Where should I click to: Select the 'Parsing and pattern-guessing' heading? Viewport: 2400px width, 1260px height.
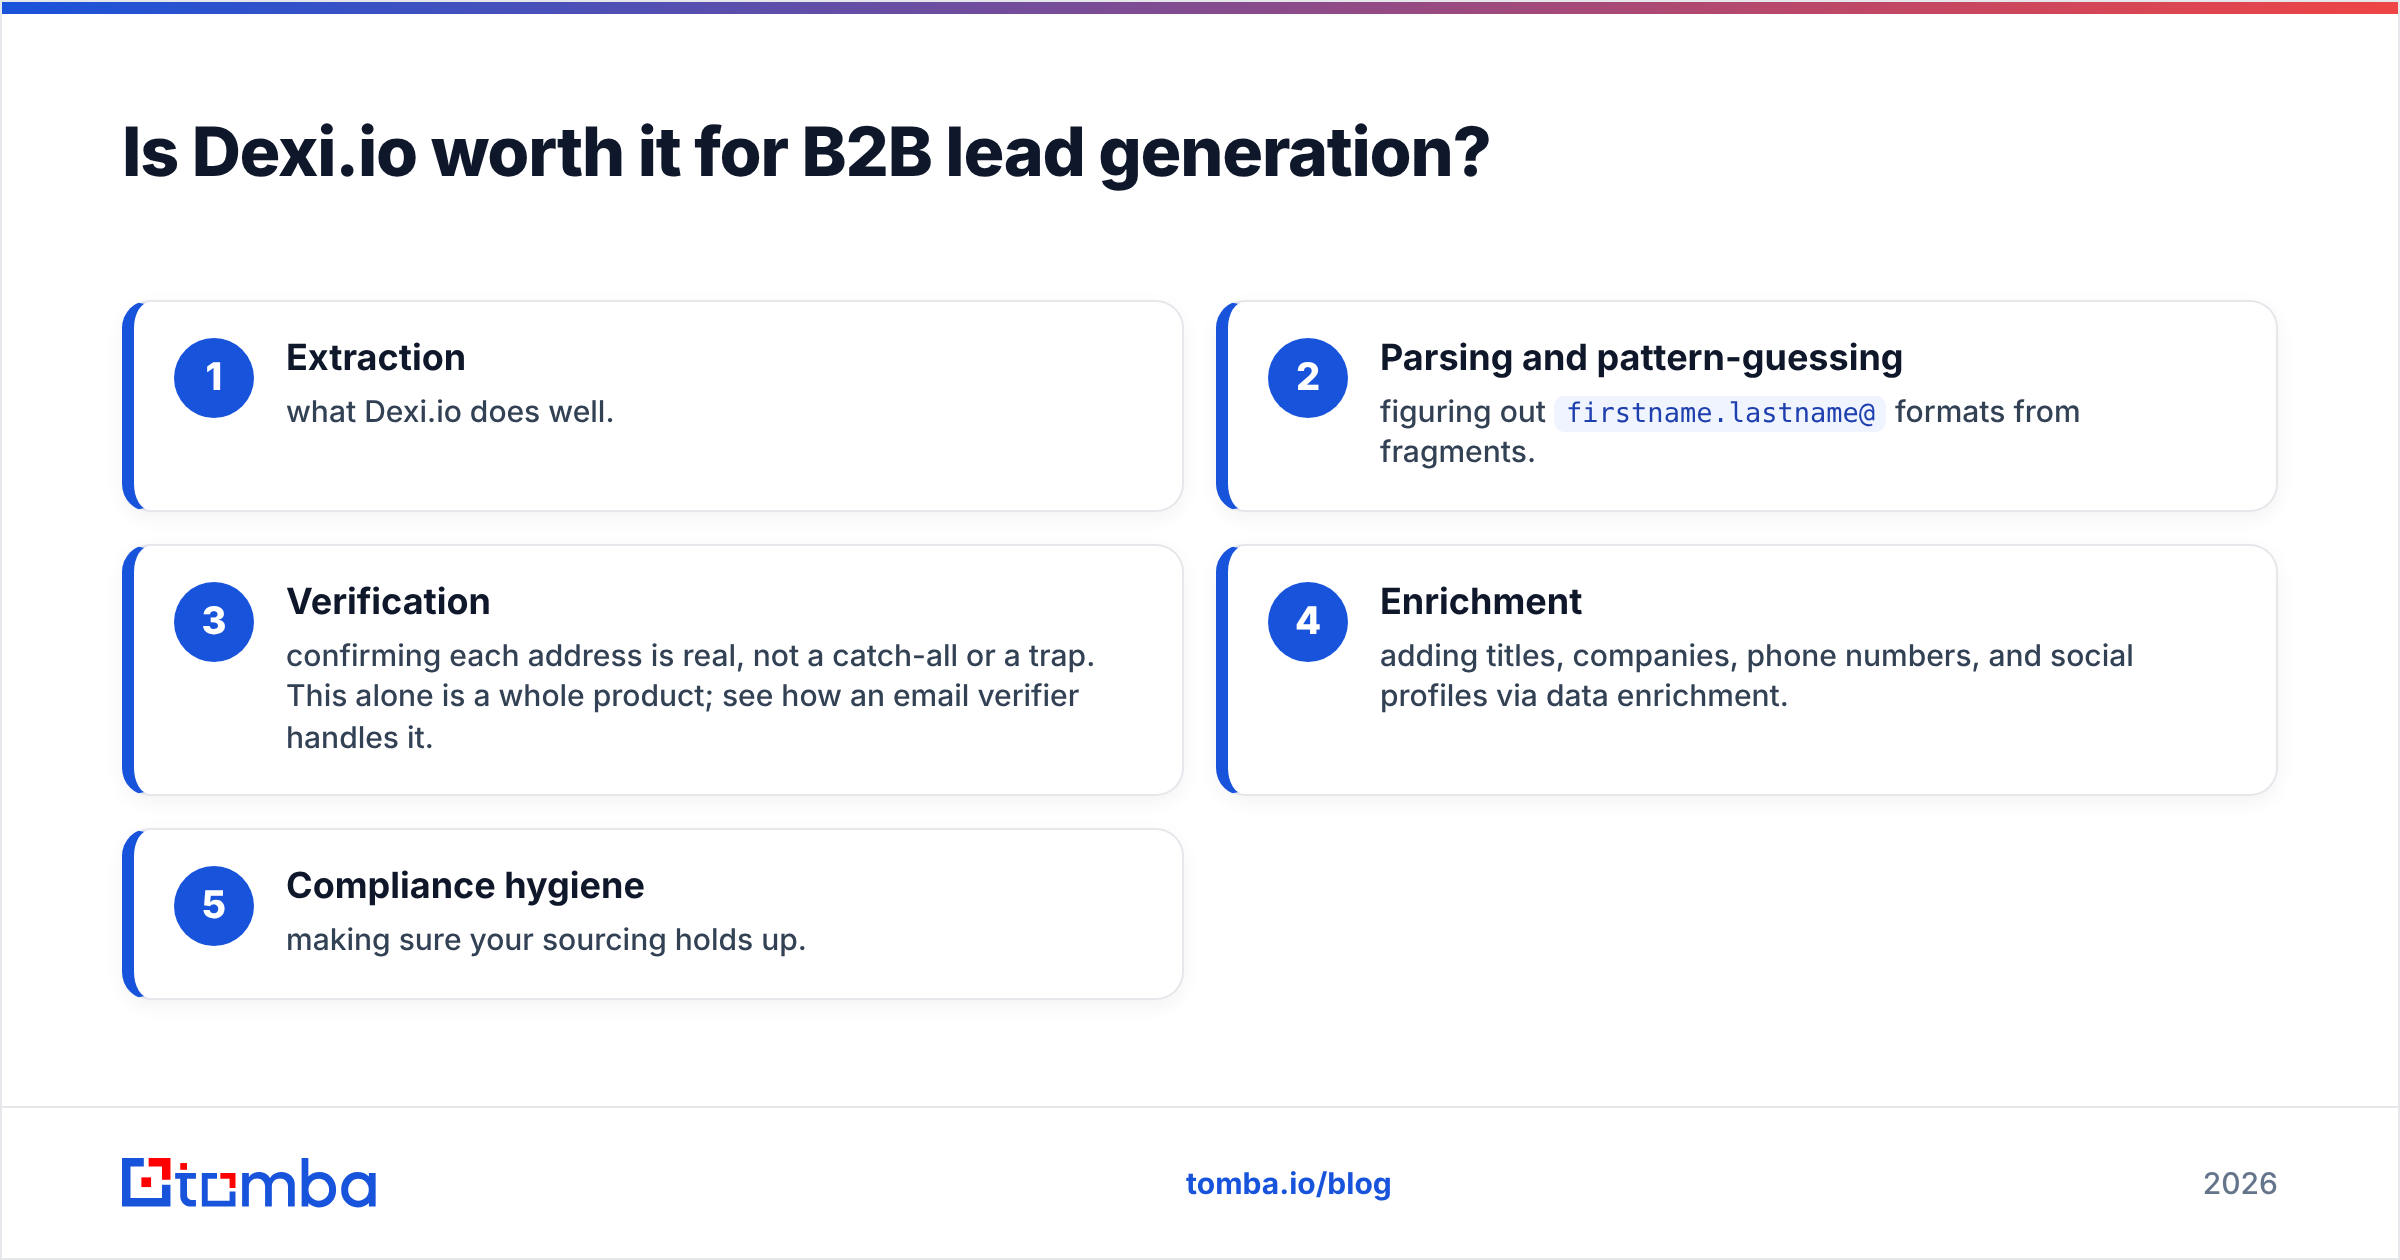[1641, 358]
